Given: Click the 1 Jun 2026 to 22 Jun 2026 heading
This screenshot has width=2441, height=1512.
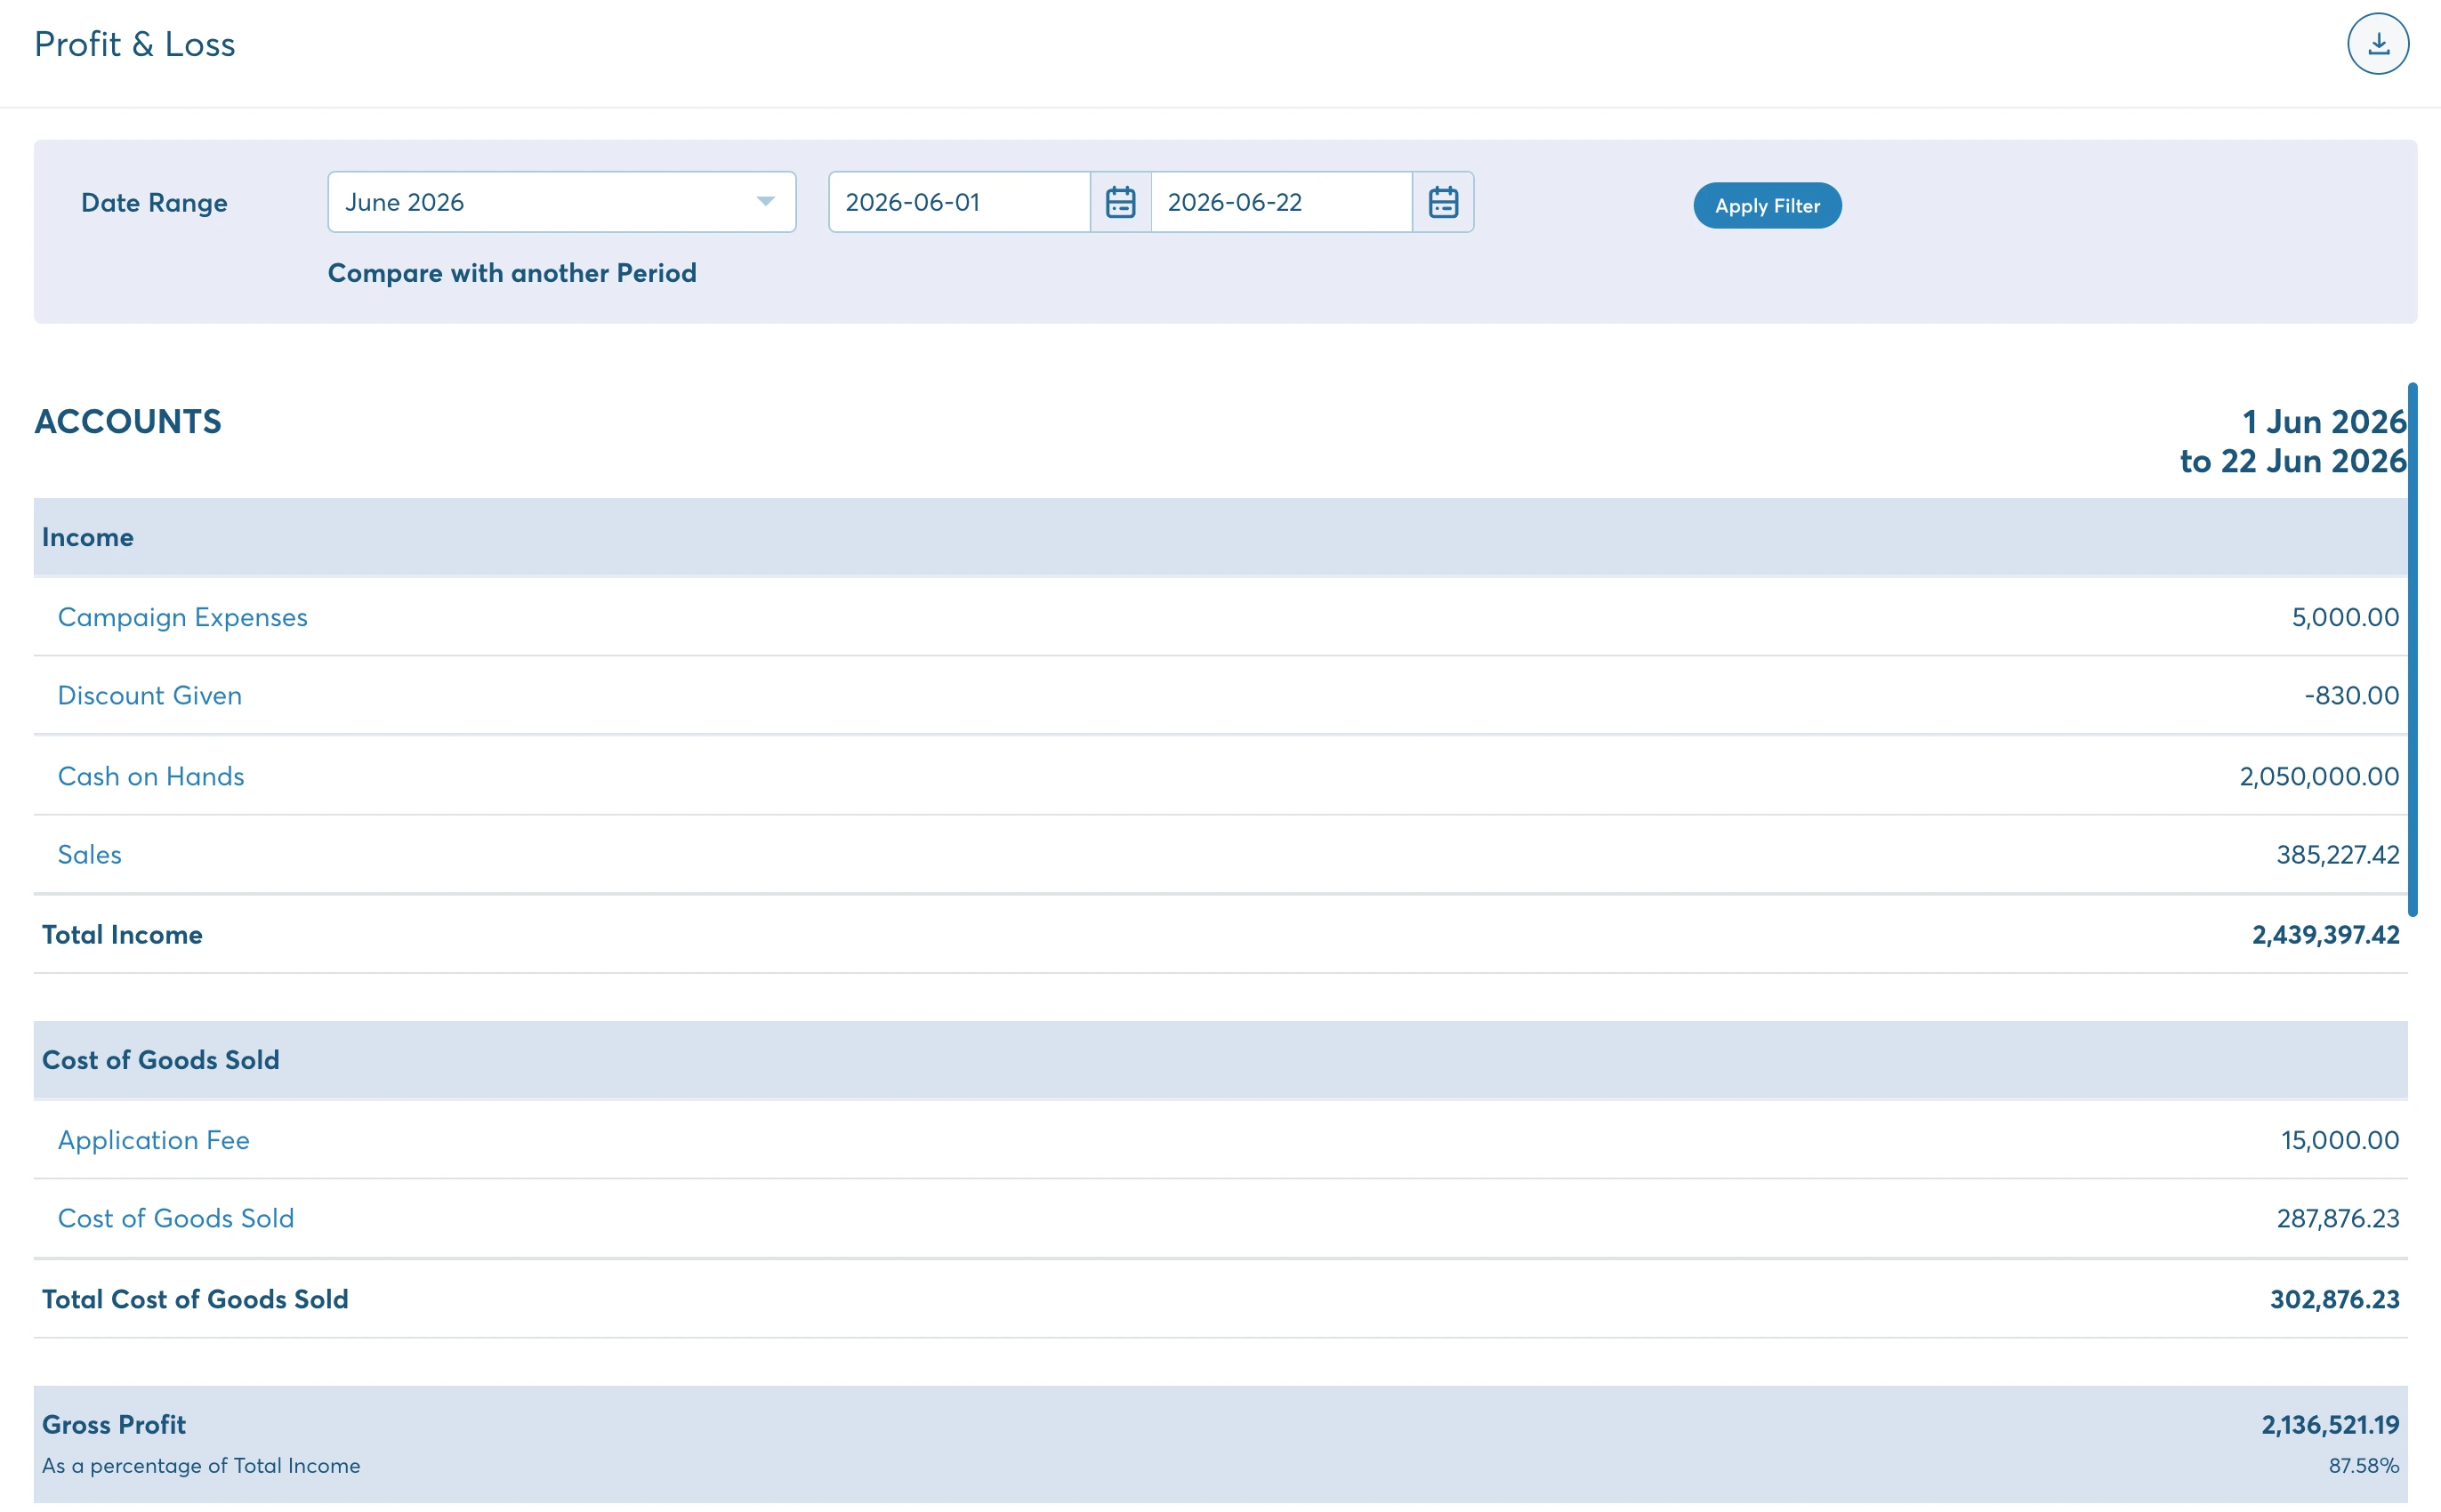Looking at the screenshot, I should [x=2292, y=441].
